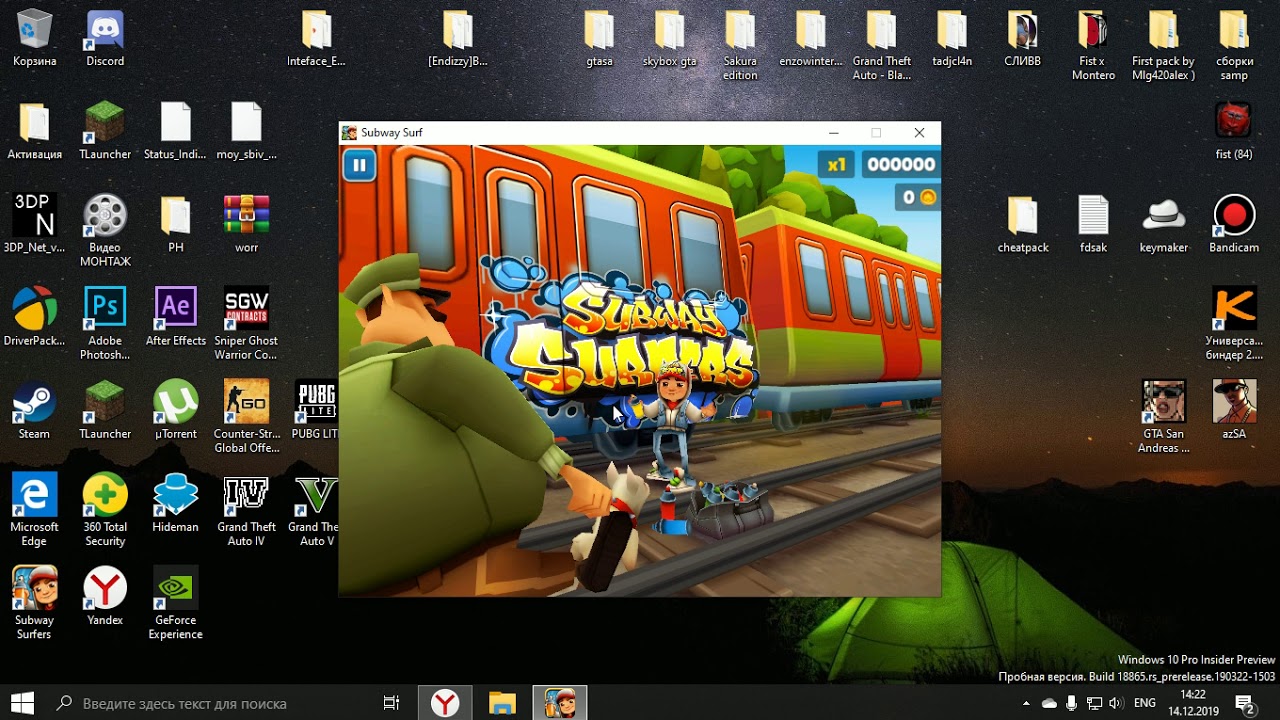Select the skybox gta folder
Screen dimensions: 1280x720
pyautogui.click(x=670, y=39)
